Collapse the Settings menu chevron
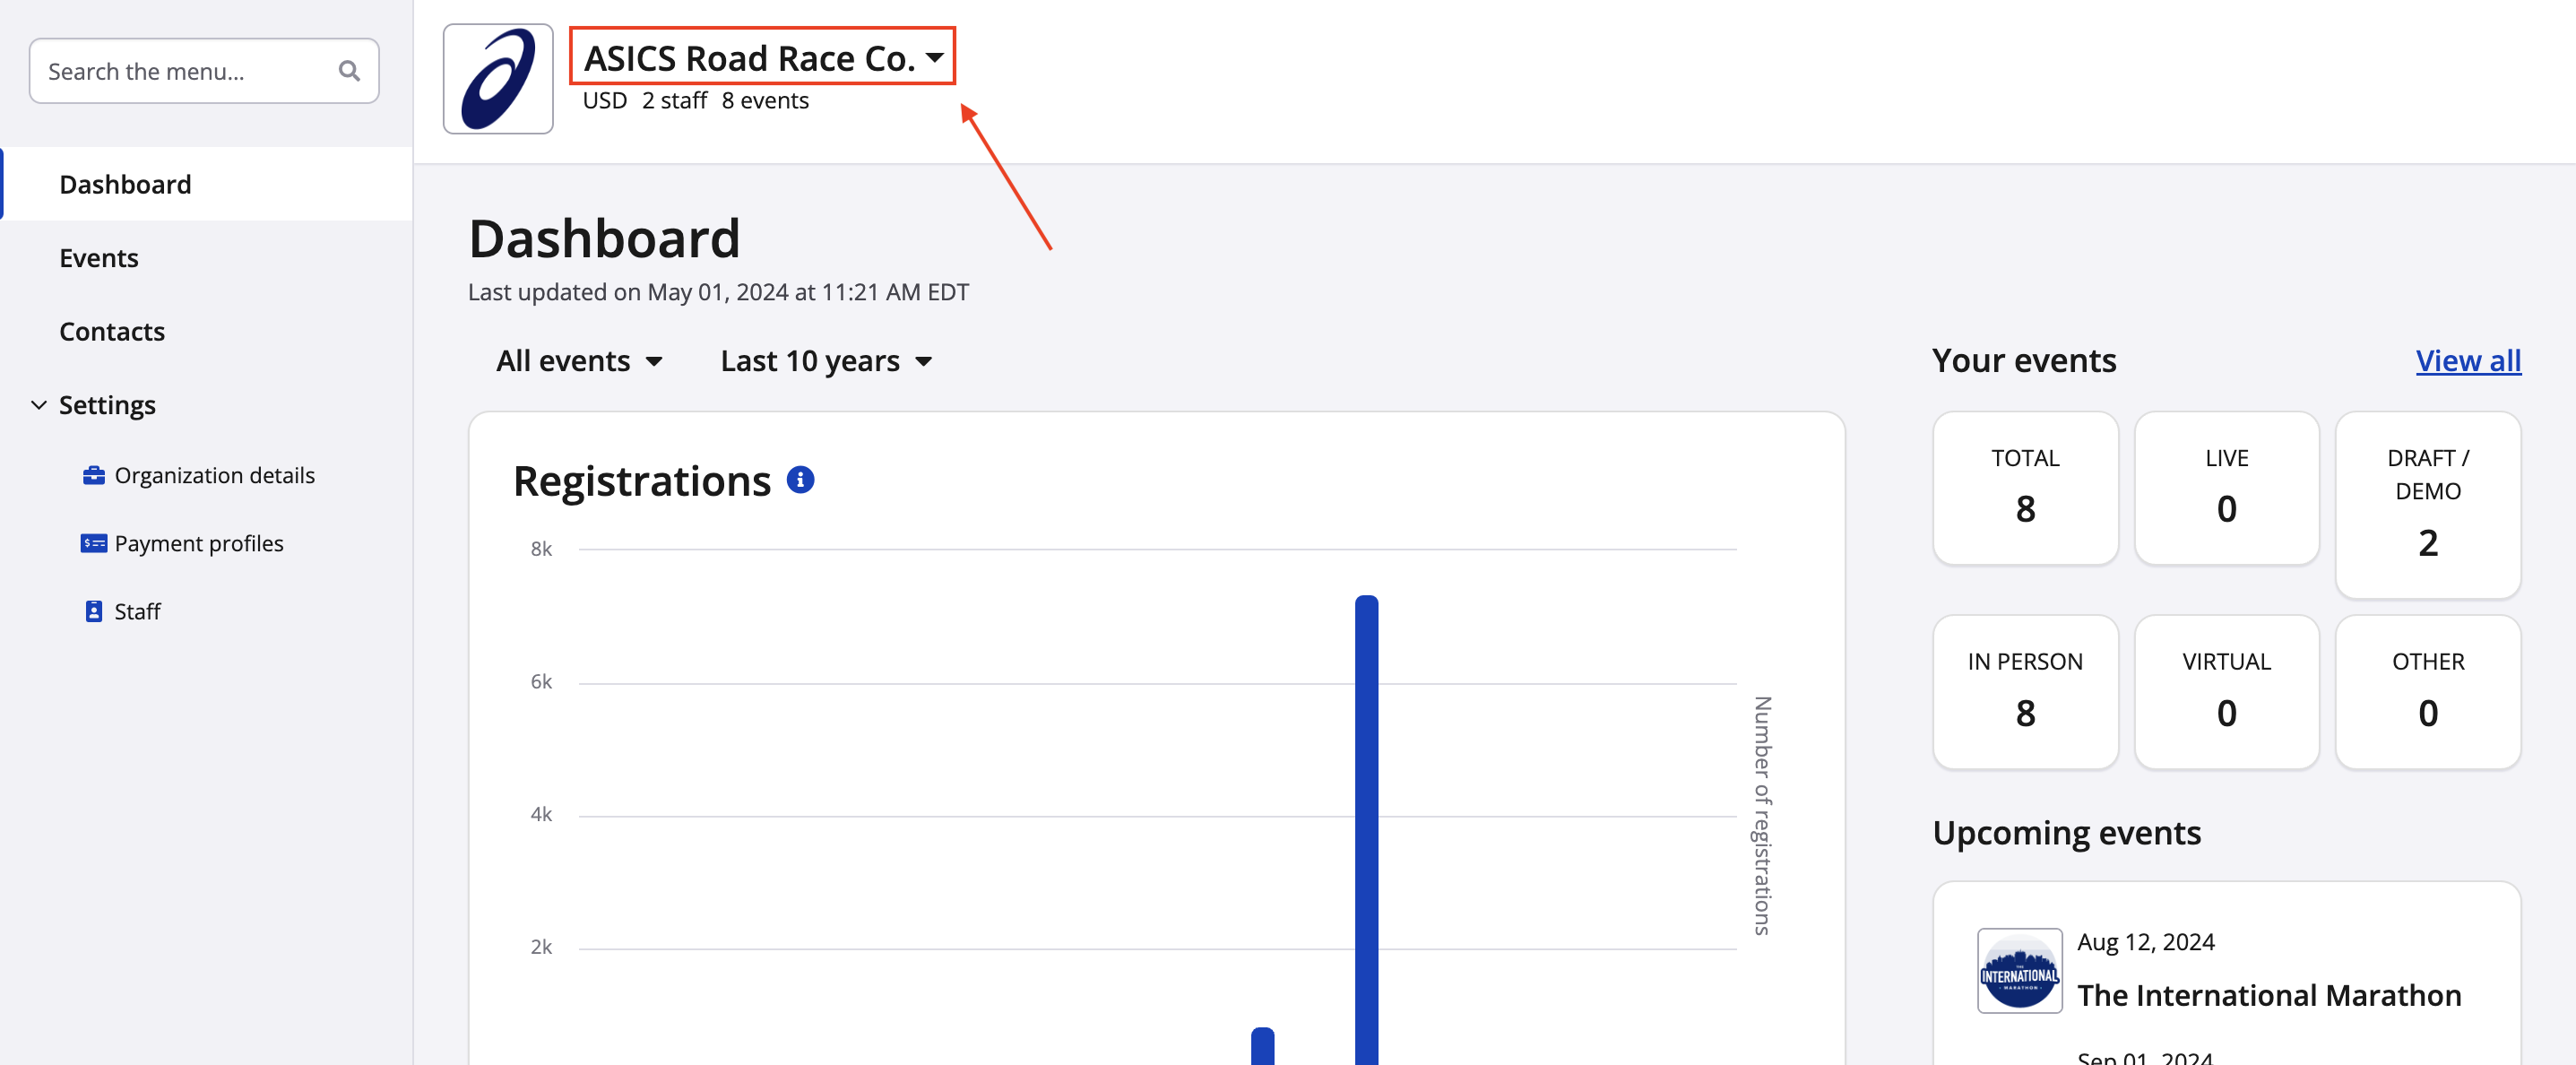The image size is (2576, 1065). (38, 405)
